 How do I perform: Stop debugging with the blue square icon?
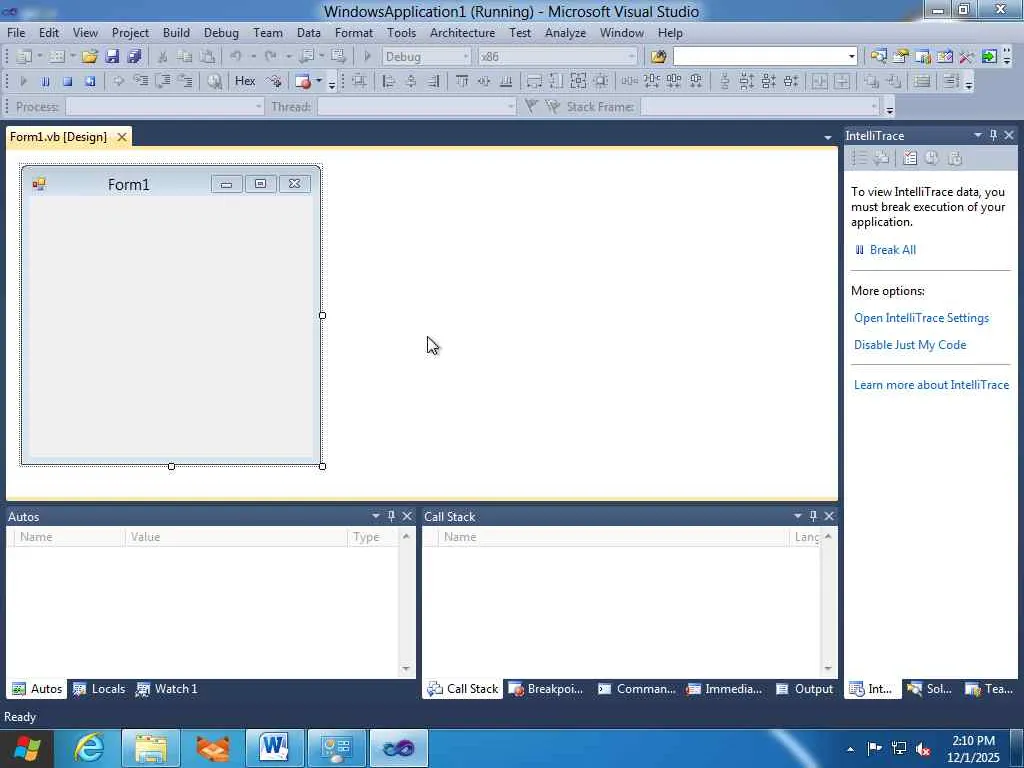[x=67, y=82]
